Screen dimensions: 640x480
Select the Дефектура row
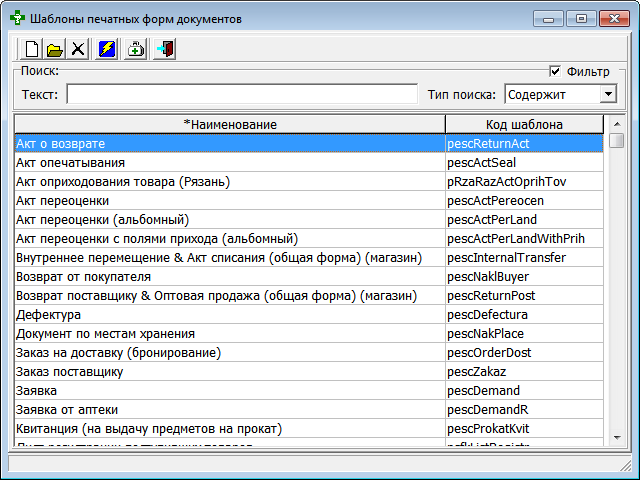pyautogui.click(x=229, y=315)
